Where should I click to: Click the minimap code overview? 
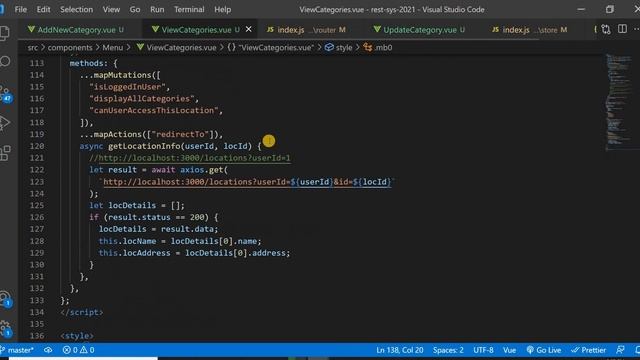619,102
